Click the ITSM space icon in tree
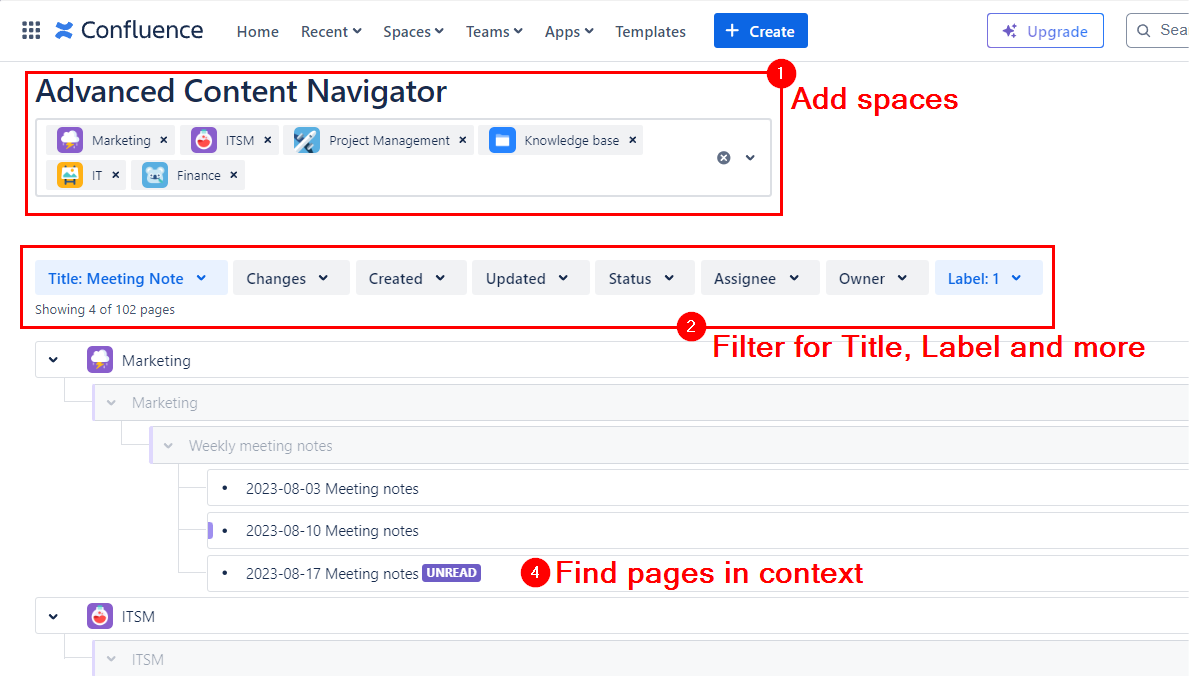 pyautogui.click(x=100, y=616)
